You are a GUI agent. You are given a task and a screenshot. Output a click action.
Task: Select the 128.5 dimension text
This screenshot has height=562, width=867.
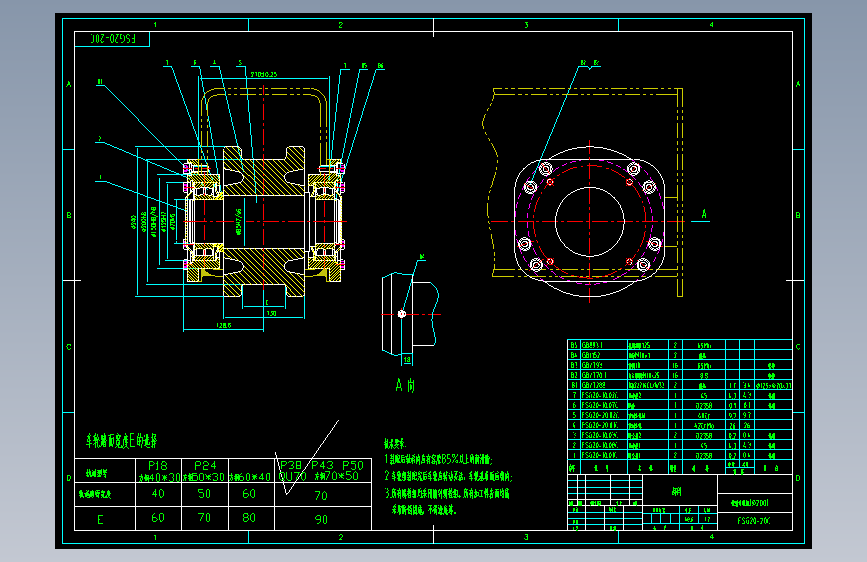click(x=223, y=326)
